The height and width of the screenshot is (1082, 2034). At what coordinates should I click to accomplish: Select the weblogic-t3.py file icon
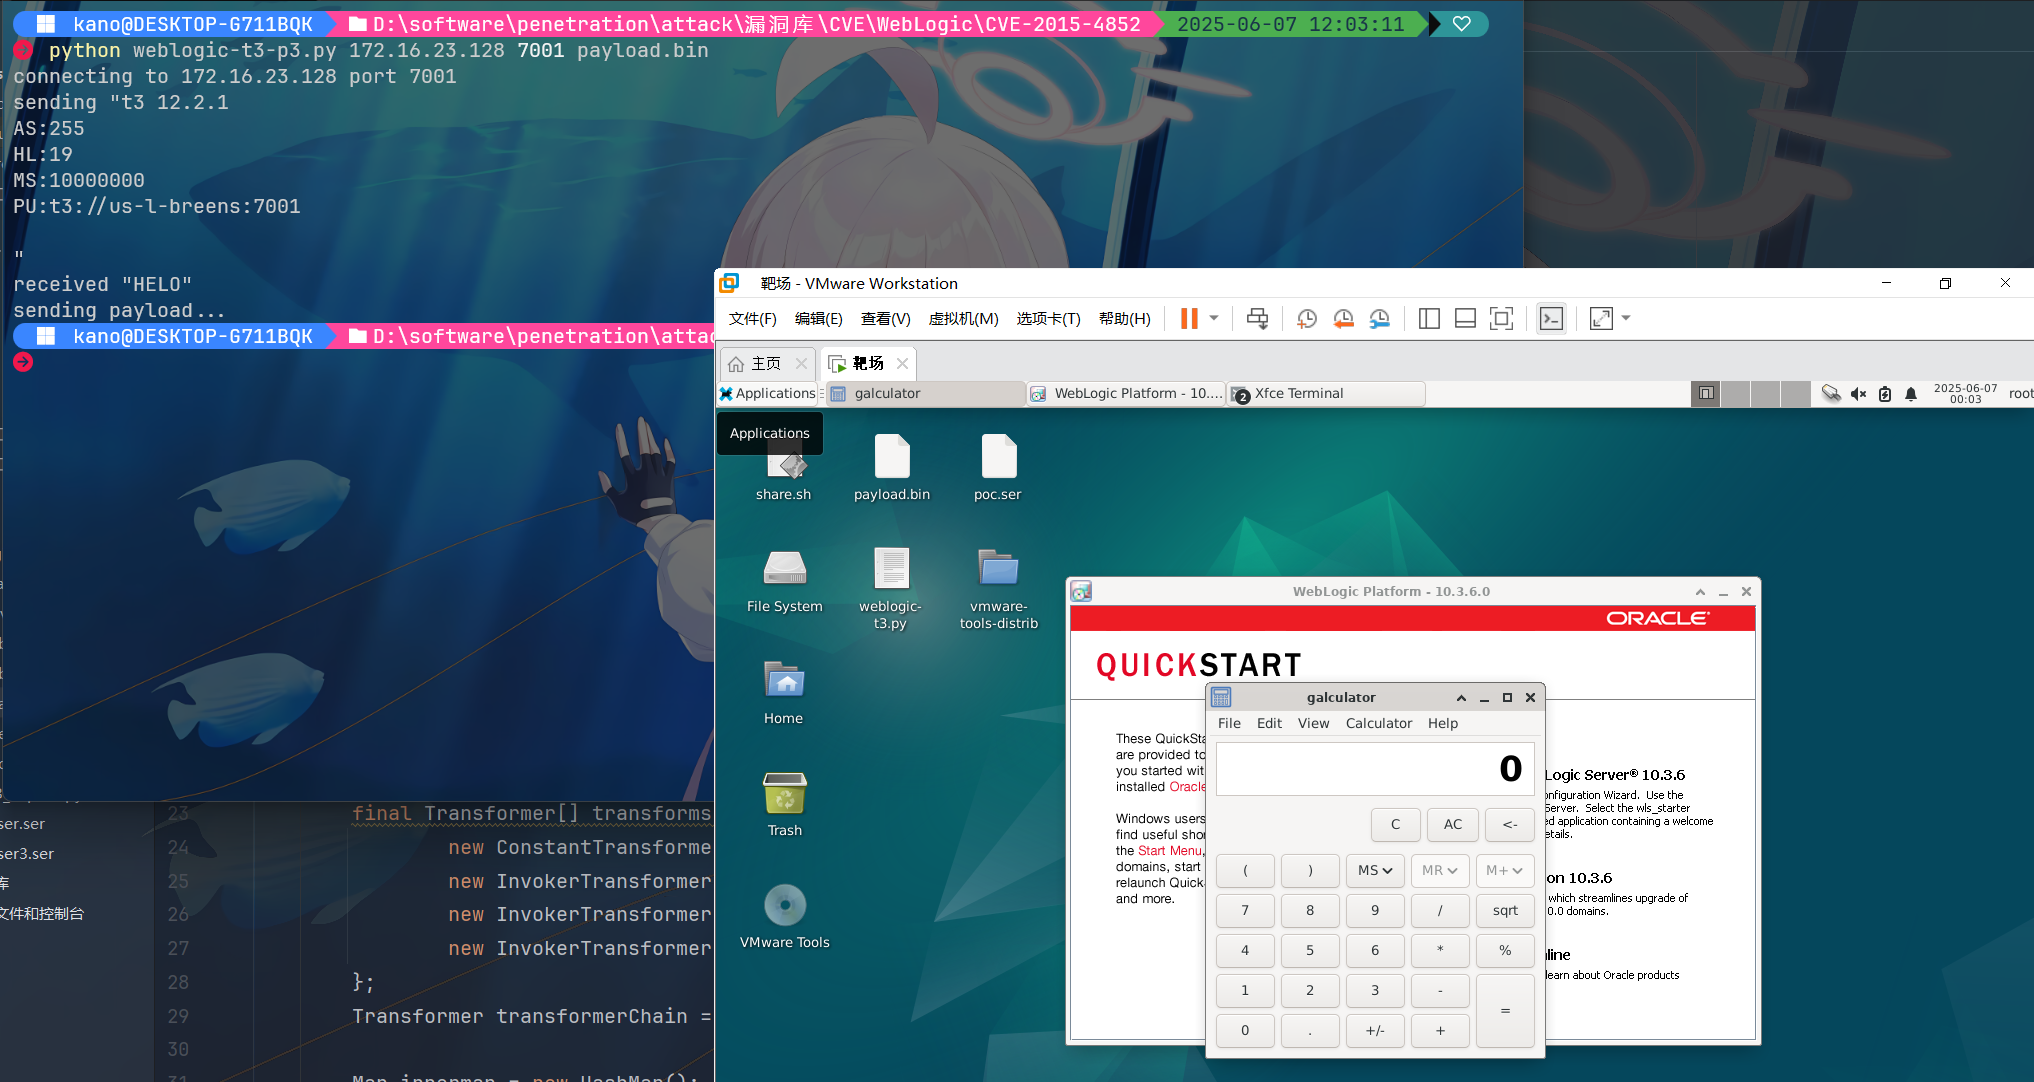[x=890, y=589]
